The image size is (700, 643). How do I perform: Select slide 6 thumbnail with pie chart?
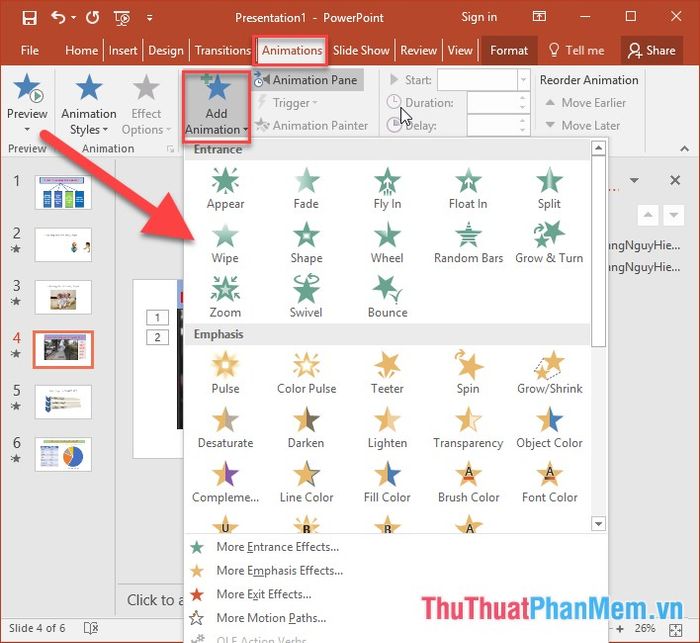(x=63, y=455)
